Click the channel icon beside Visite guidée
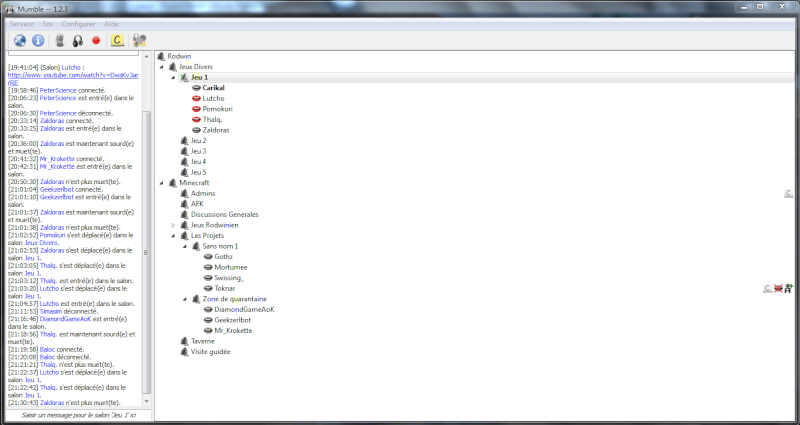Viewport: 800px width, 425px height. [x=184, y=352]
